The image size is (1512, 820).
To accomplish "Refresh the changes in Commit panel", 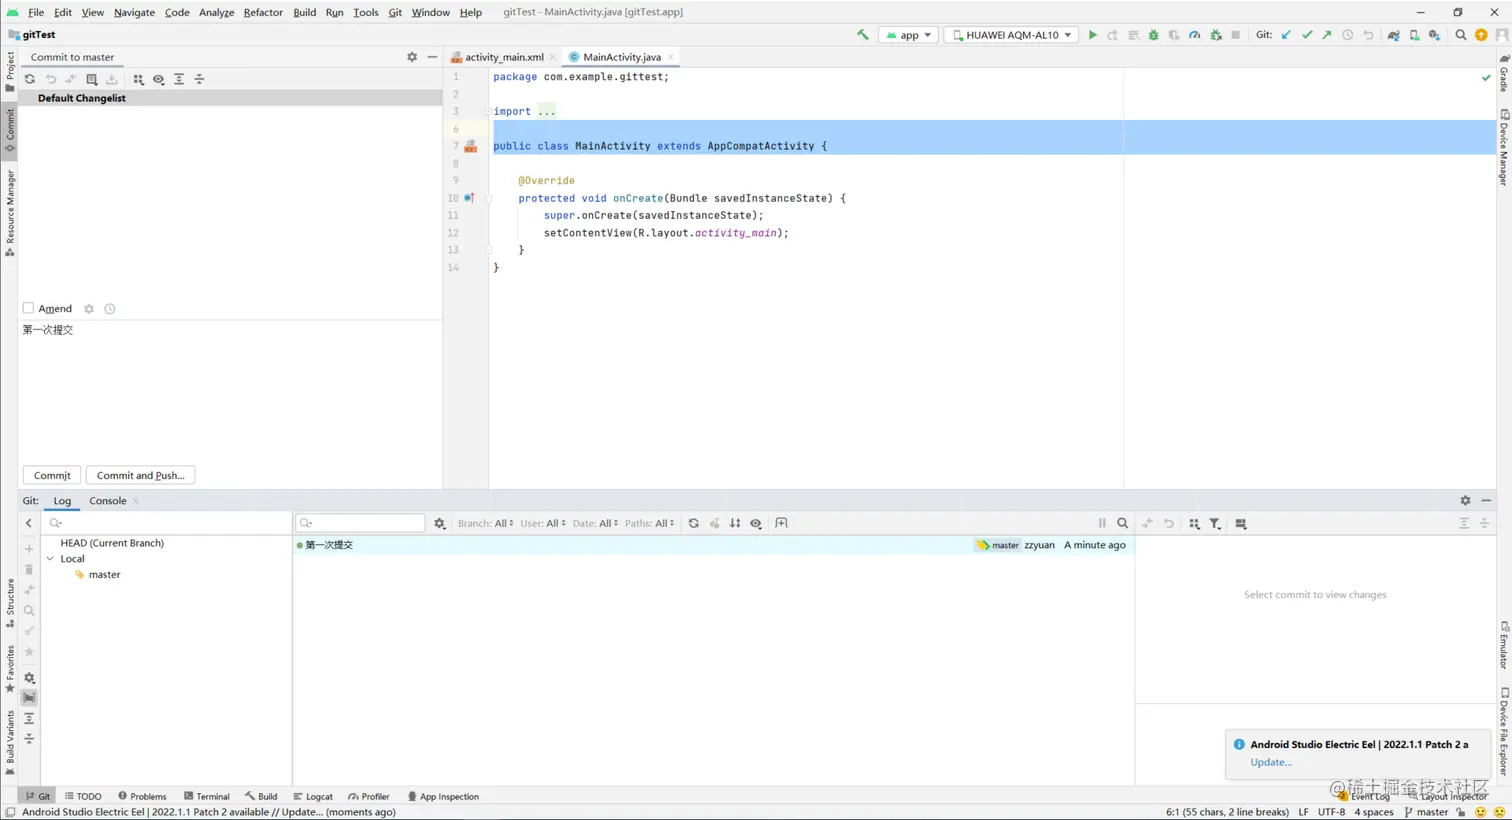I will tap(30, 79).
